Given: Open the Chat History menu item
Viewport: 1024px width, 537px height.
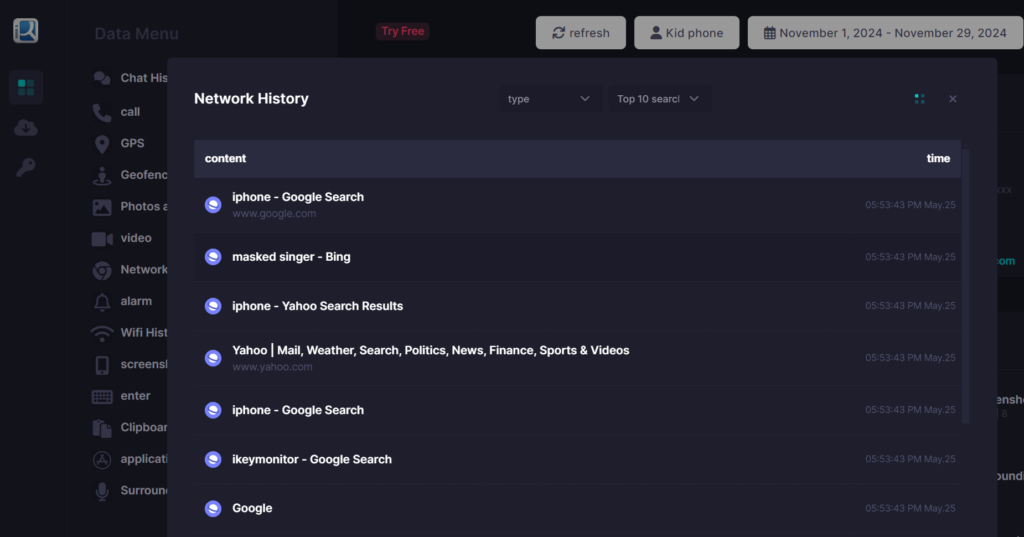Looking at the screenshot, I should click(x=130, y=78).
